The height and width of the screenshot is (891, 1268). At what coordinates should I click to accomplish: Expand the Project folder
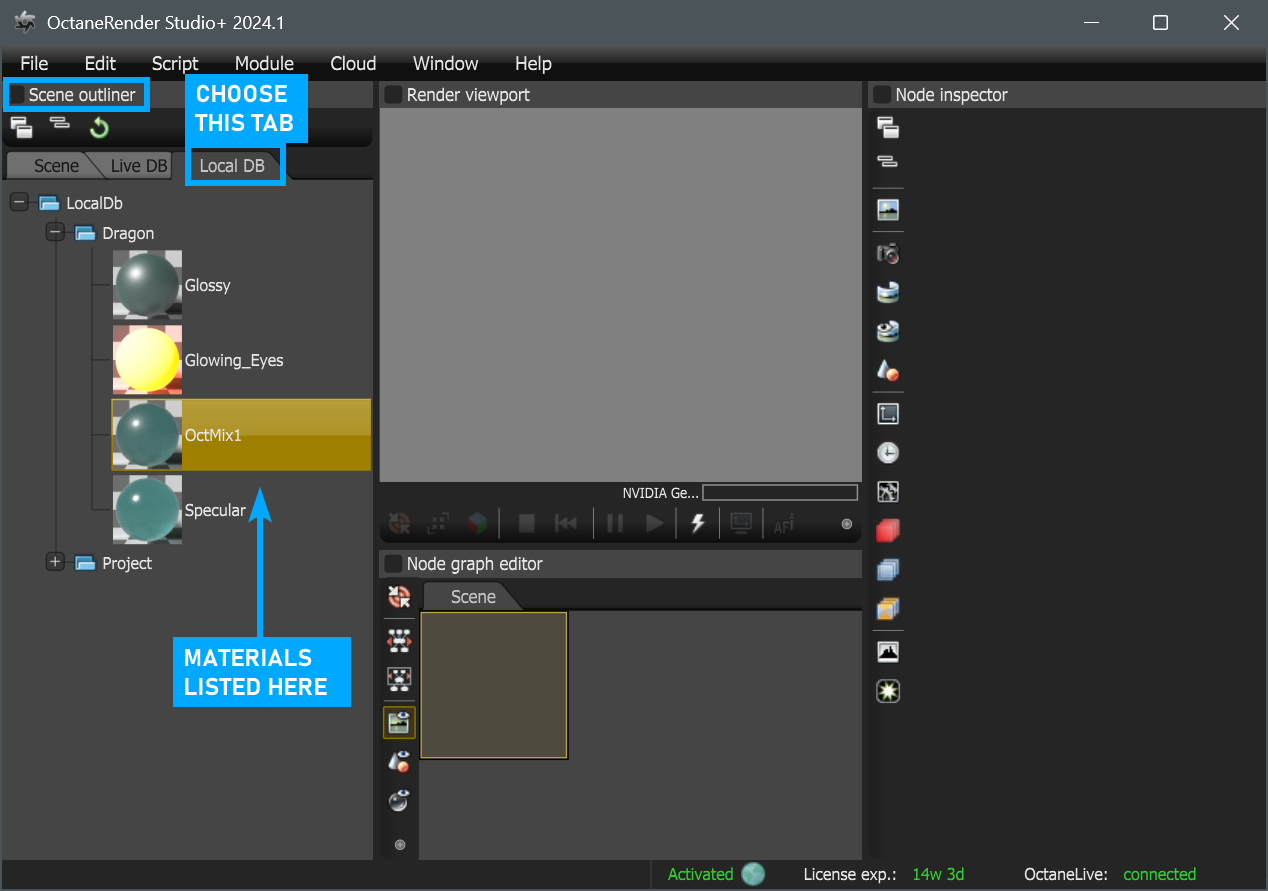(55, 562)
